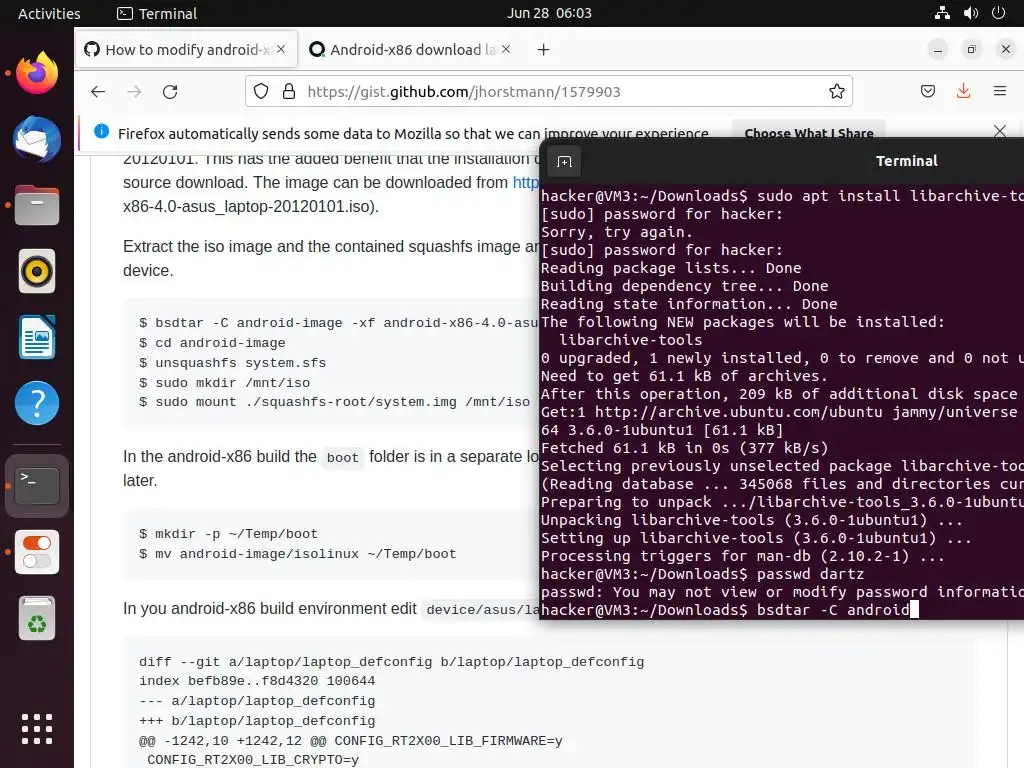Screen dimensions: 1024x768
Task: Click the terminal prompt line 'bsdtar -C android'
Action: point(729,610)
